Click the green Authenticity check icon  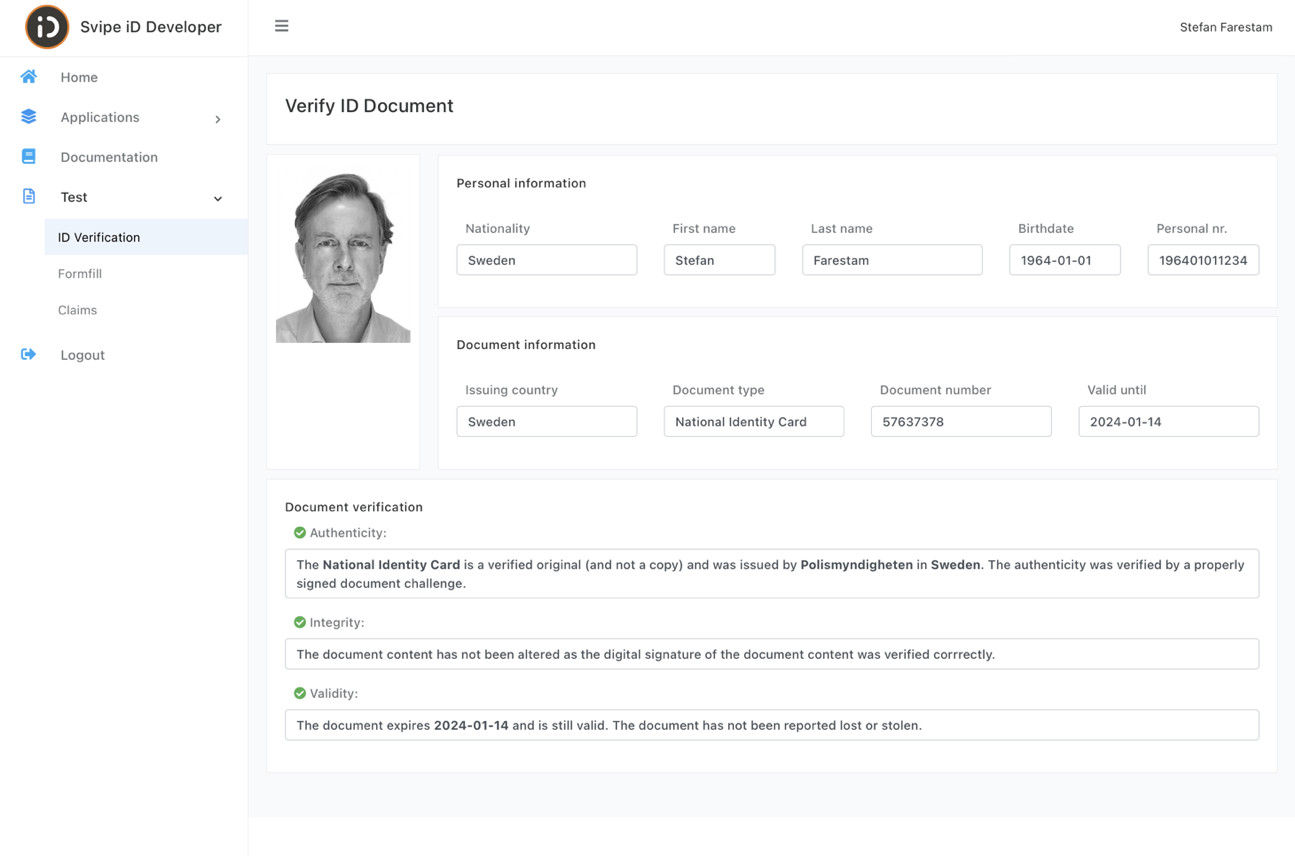[x=299, y=532]
